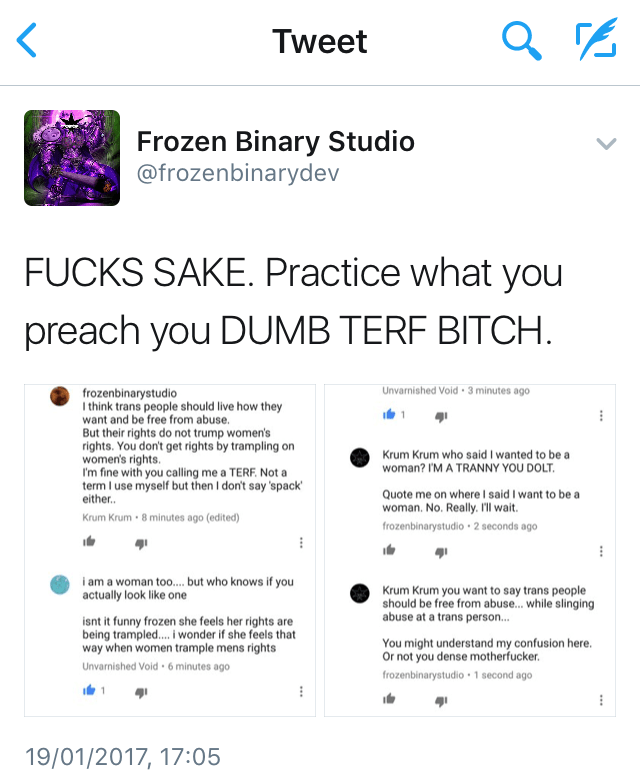640x782 pixels.
Task: Like the 'dense motherfucker' reply
Action: (x=390, y=700)
